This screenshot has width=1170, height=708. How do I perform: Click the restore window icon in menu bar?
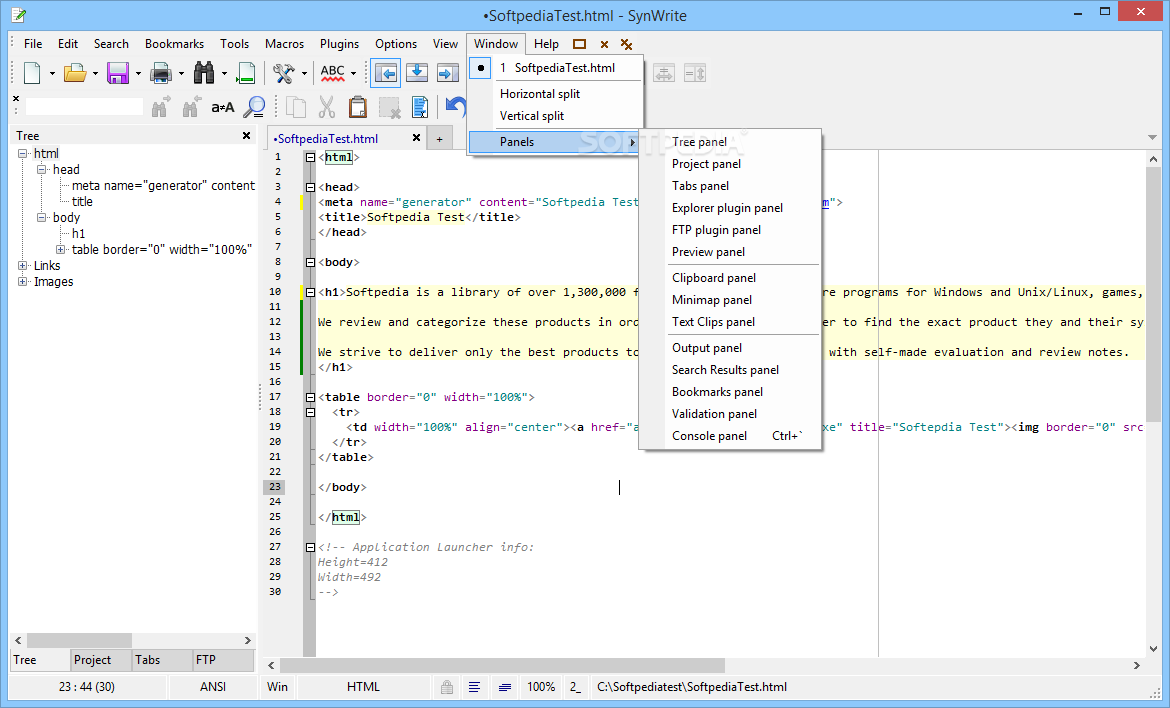(x=579, y=44)
